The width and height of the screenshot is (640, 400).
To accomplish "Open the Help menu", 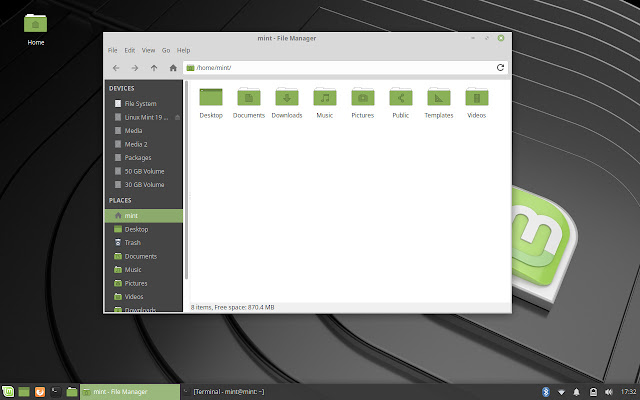I will tap(183, 50).
